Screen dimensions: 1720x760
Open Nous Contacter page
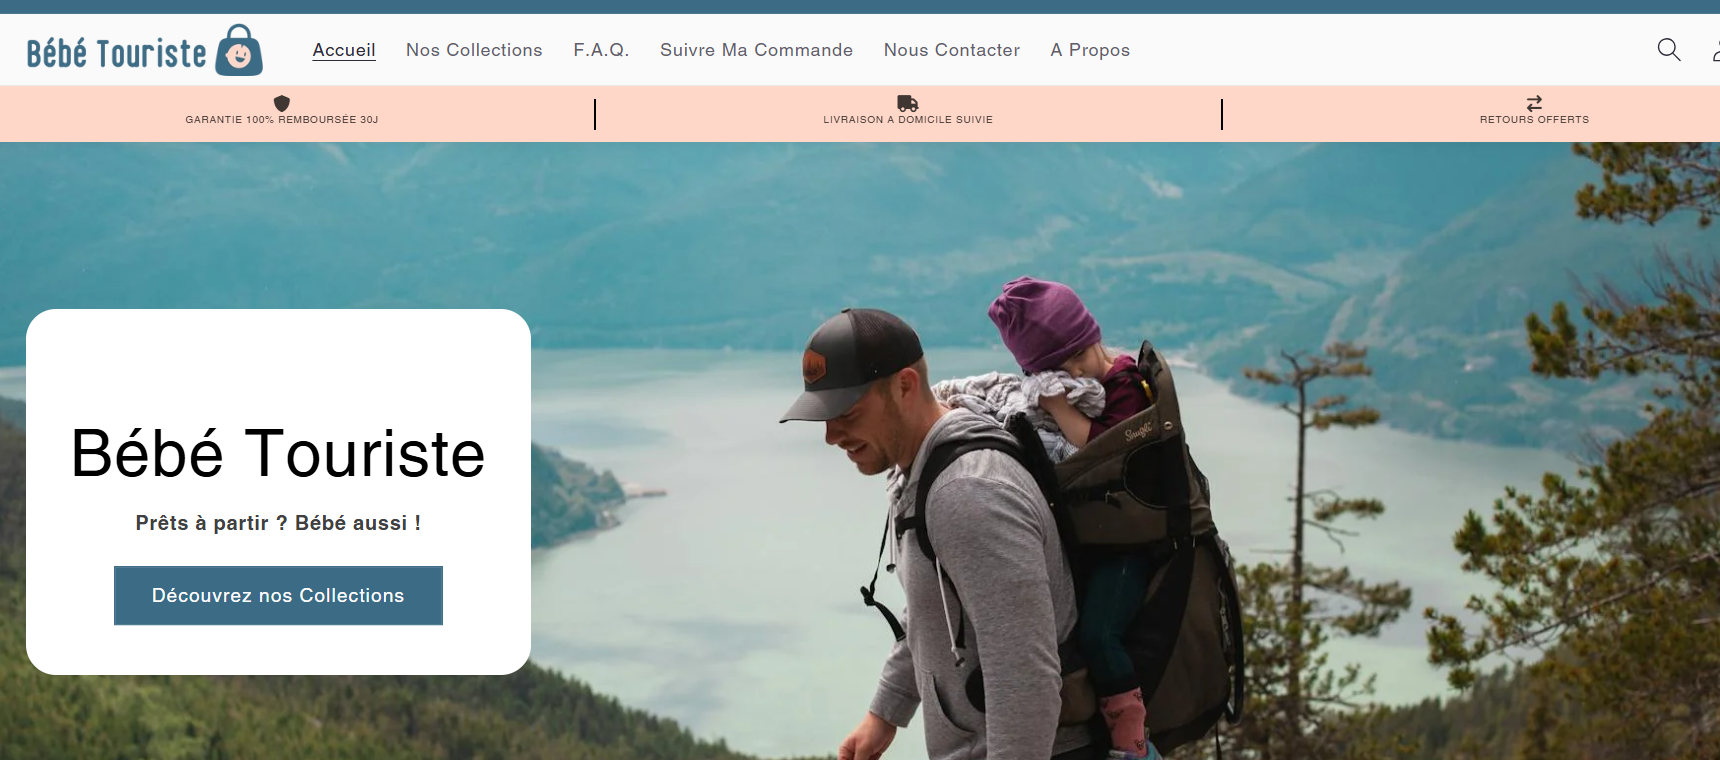pos(952,50)
